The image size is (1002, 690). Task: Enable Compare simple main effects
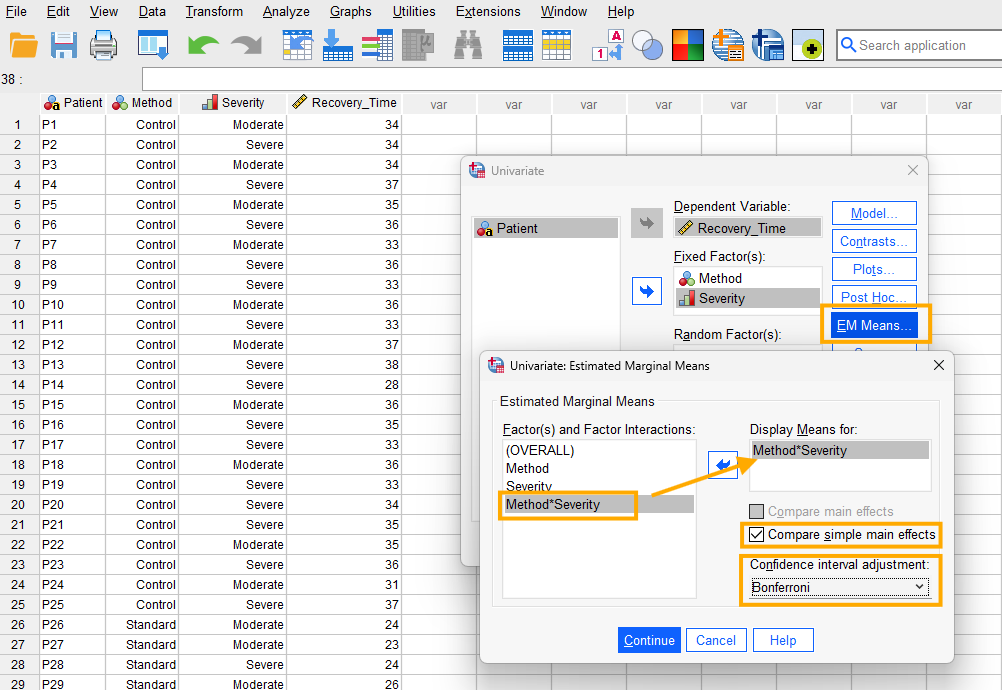tap(757, 535)
